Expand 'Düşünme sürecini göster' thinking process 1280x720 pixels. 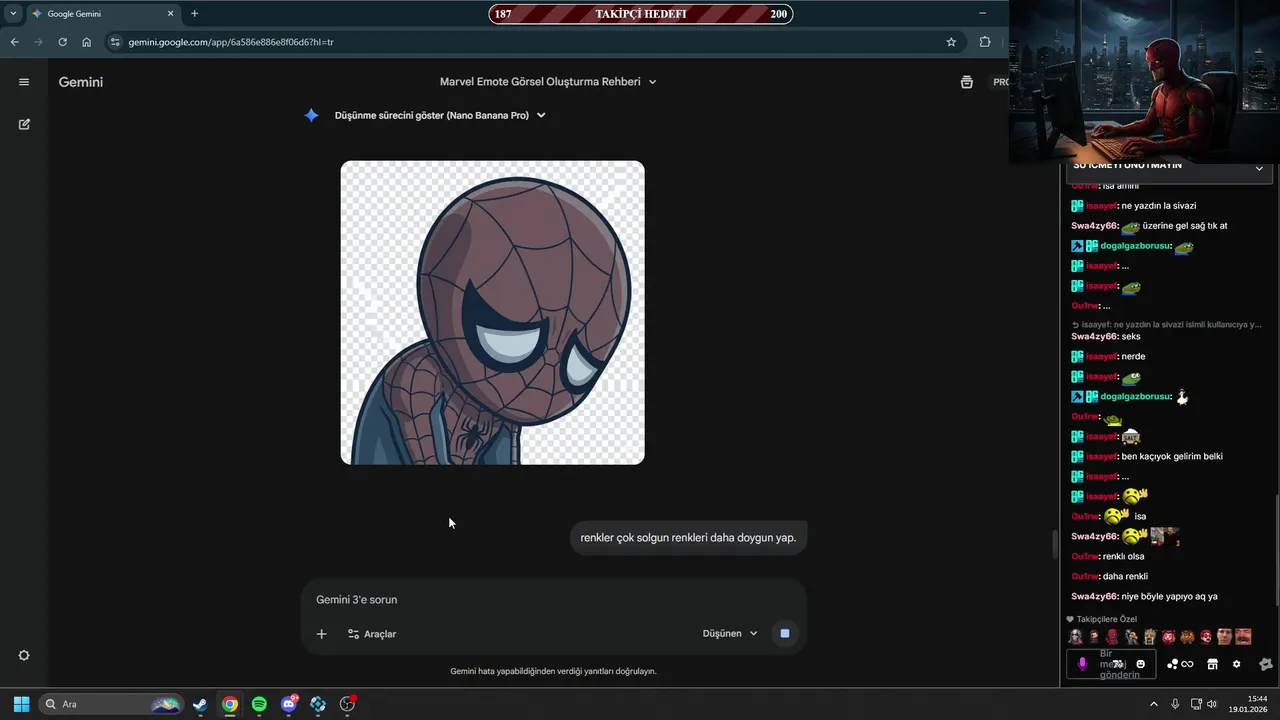pos(440,115)
